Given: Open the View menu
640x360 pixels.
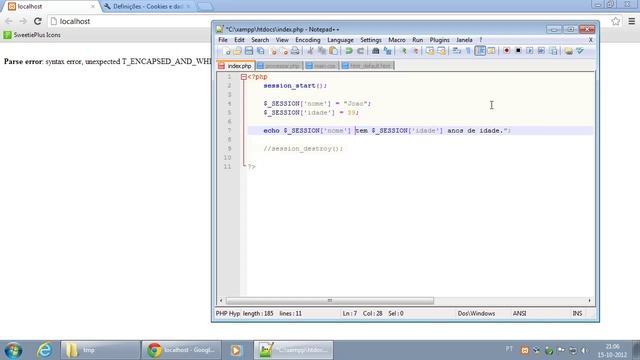Looking at the screenshot, I should [x=282, y=40].
